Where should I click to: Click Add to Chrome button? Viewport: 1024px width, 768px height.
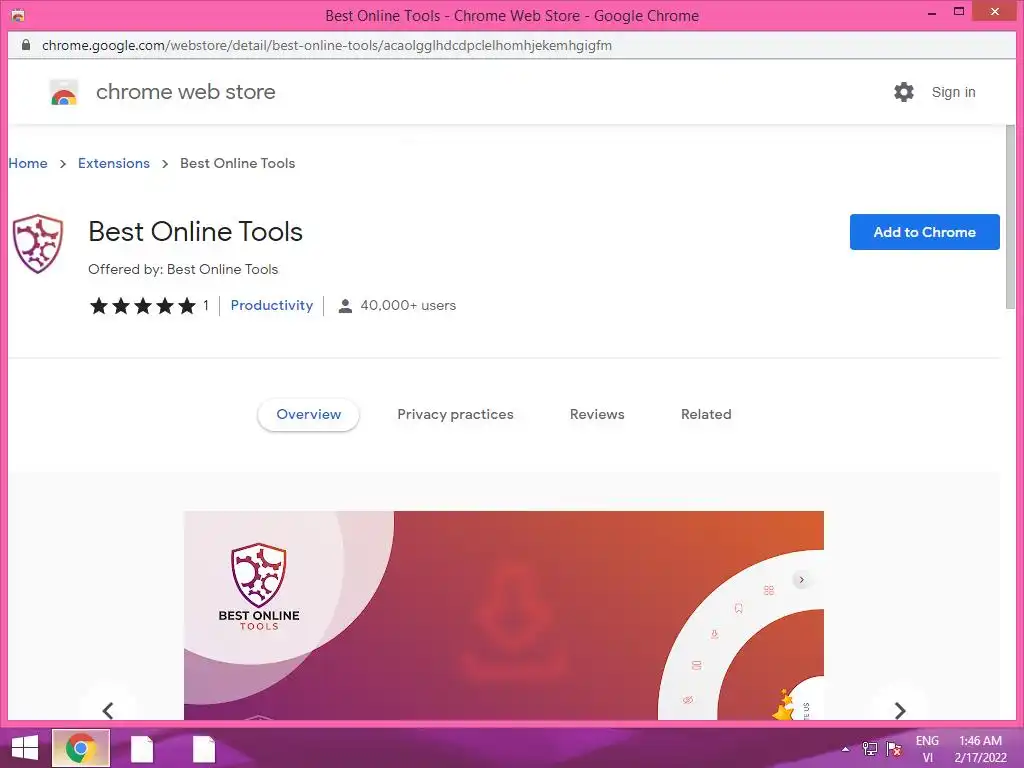point(924,232)
